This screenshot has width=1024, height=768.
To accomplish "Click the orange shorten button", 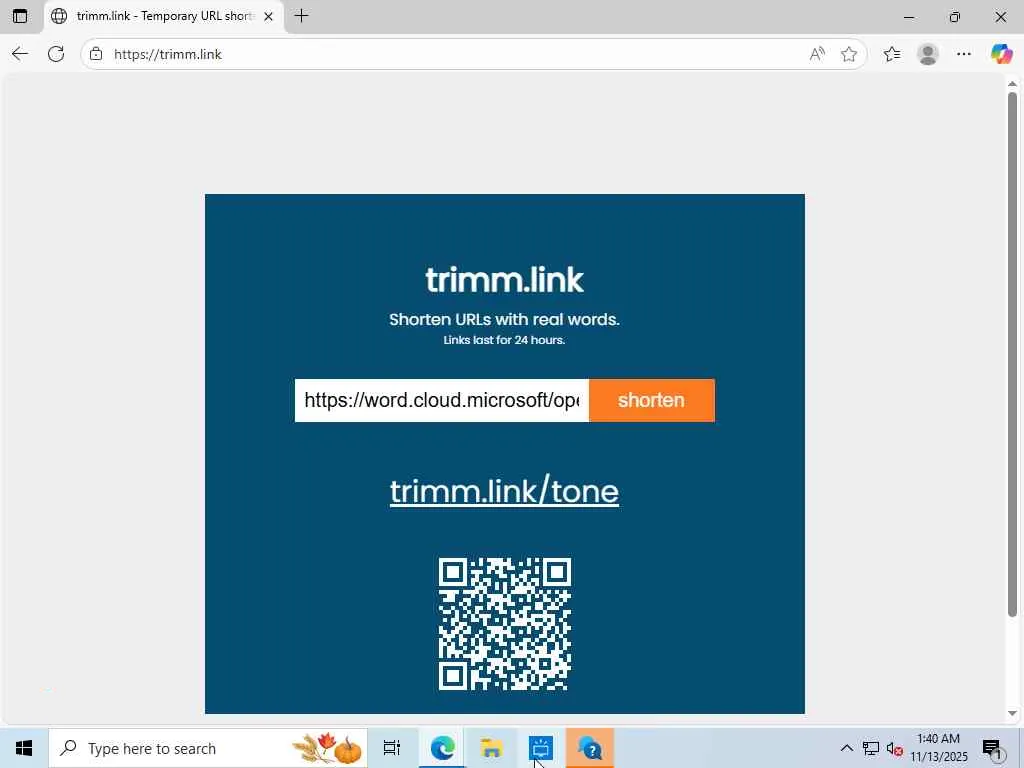I will point(652,400).
